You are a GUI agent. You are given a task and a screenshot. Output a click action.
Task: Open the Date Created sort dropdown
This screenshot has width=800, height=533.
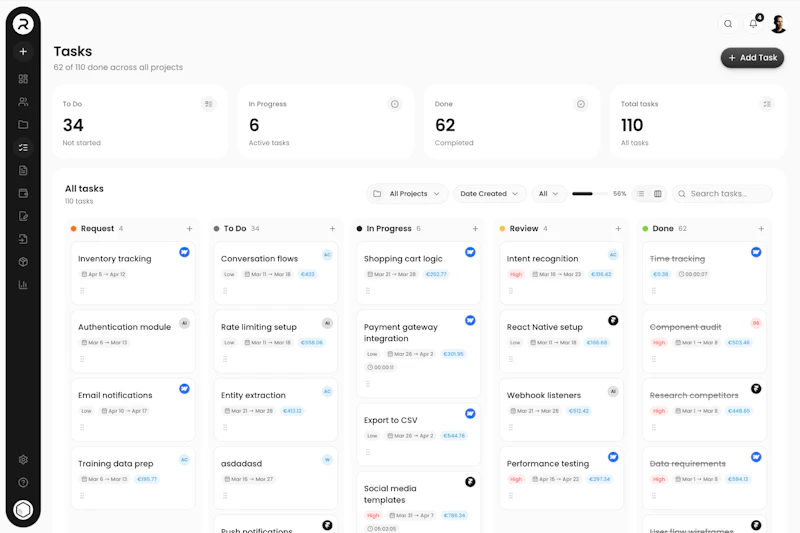point(489,194)
